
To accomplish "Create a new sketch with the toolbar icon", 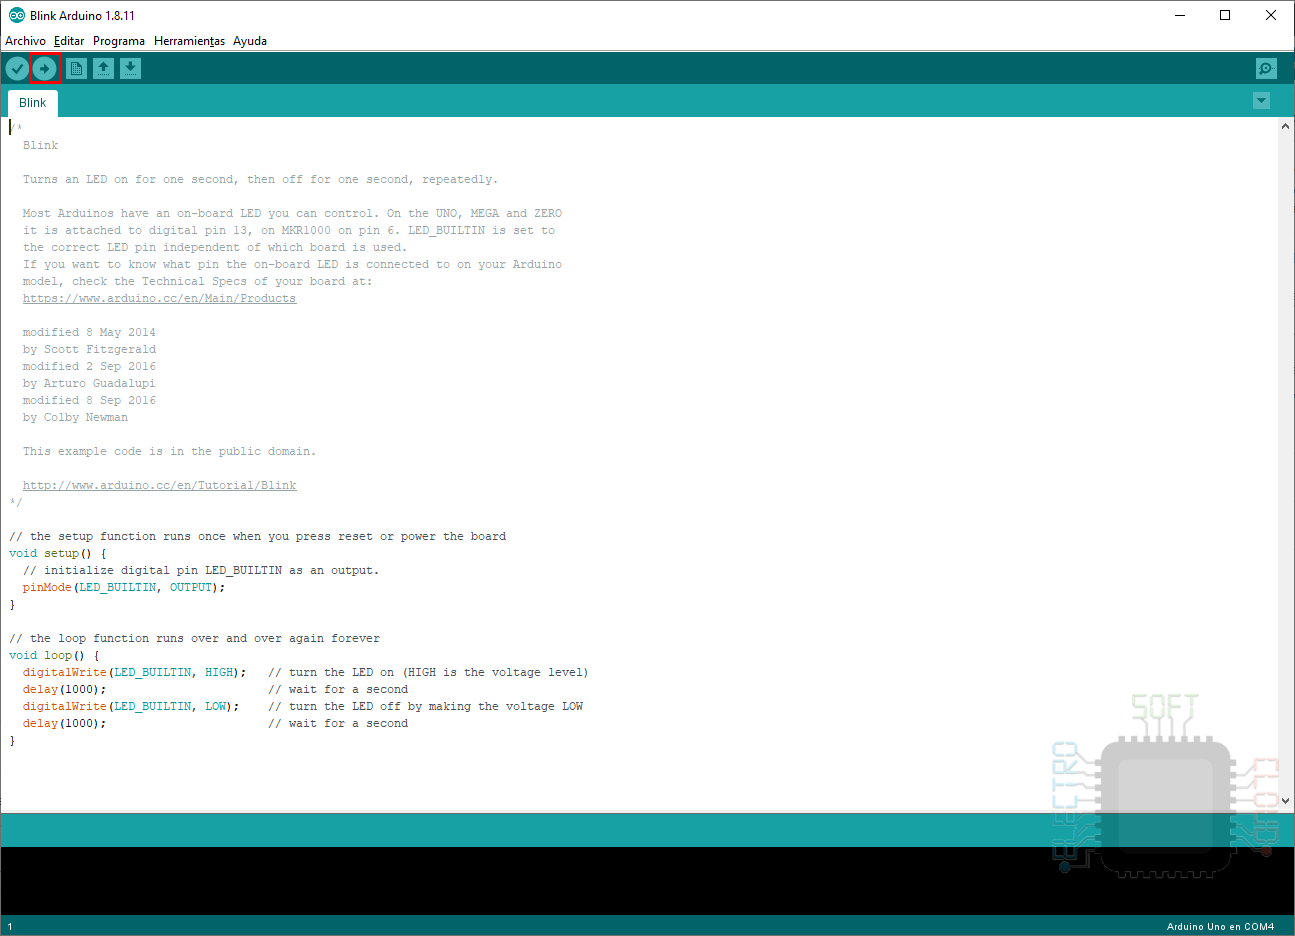I will 76,68.
